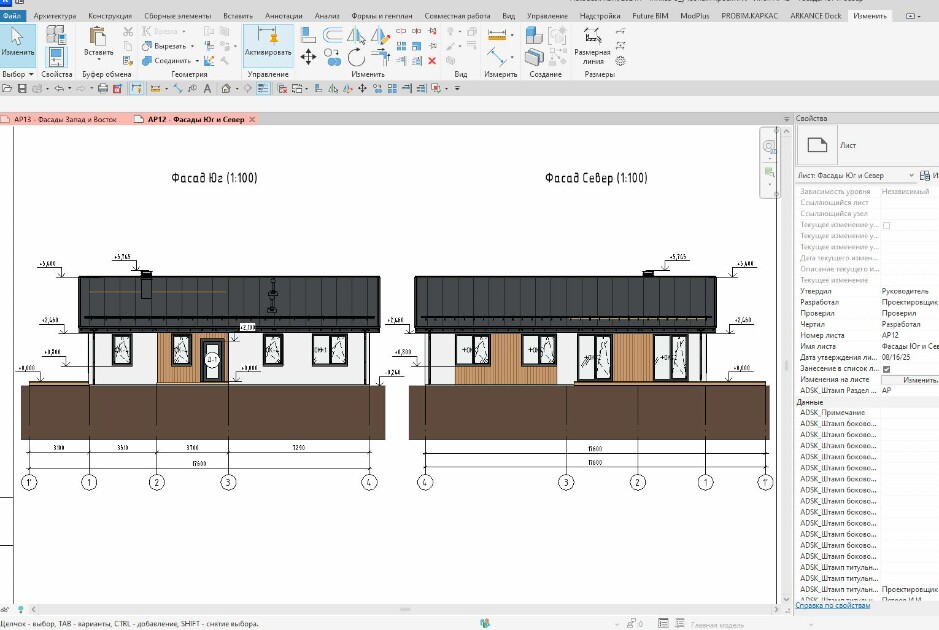
Task: Click Default 3D view house icon
Action: (226, 89)
